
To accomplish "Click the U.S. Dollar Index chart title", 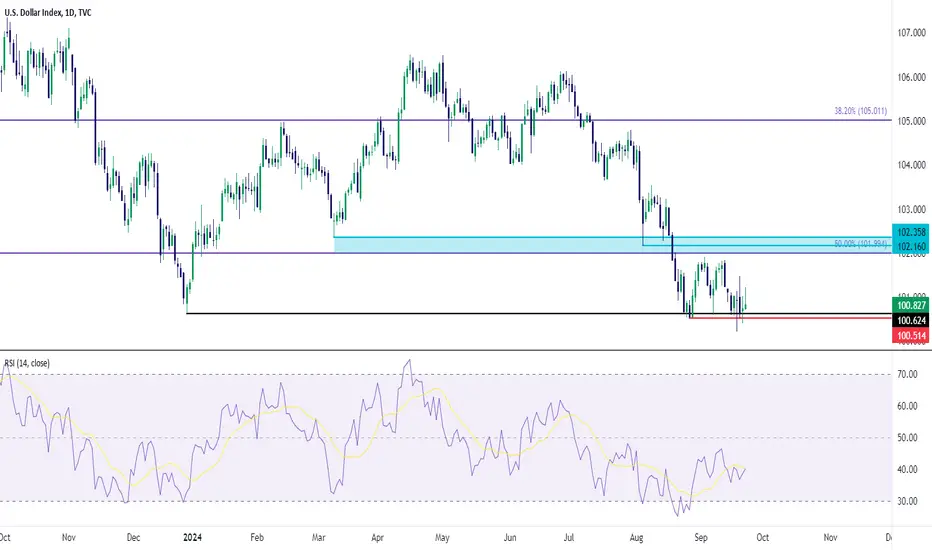I will coord(48,12).
